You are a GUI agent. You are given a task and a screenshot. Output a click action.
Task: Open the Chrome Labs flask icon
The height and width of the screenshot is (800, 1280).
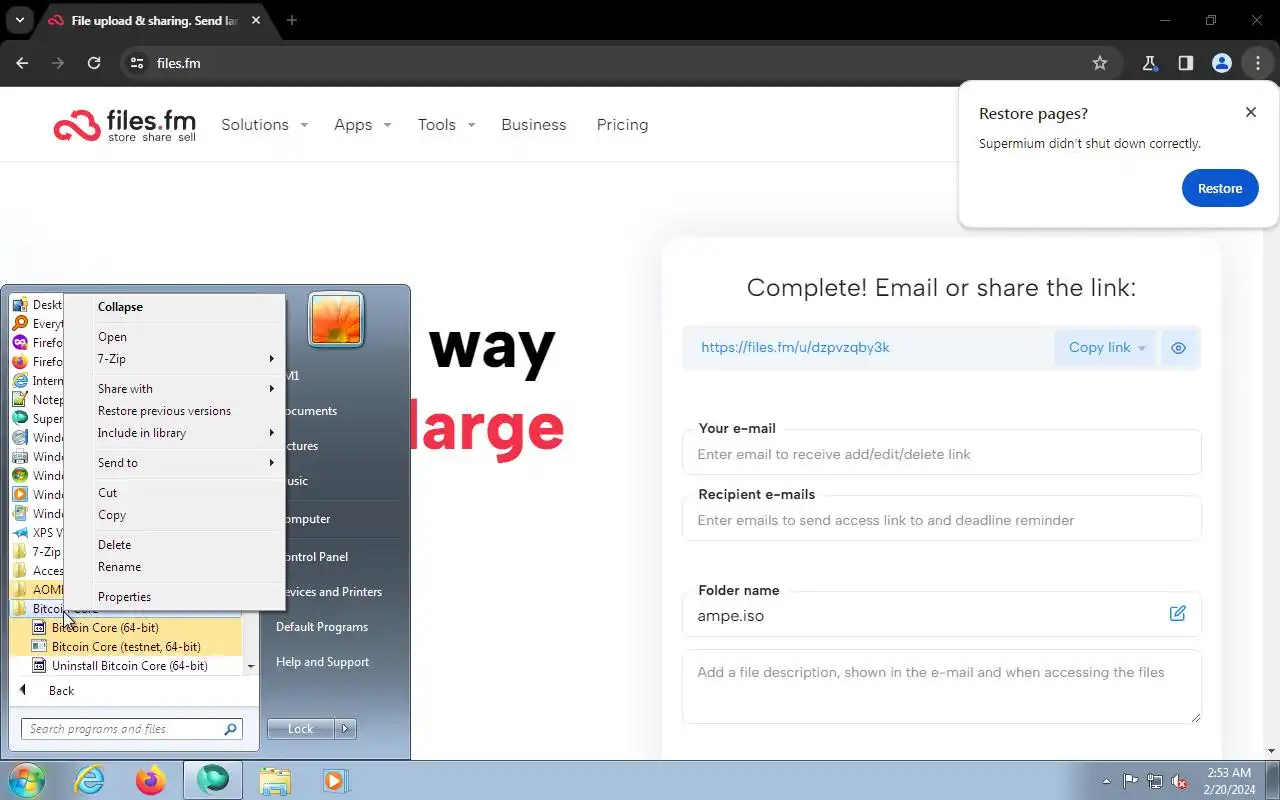point(1149,63)
